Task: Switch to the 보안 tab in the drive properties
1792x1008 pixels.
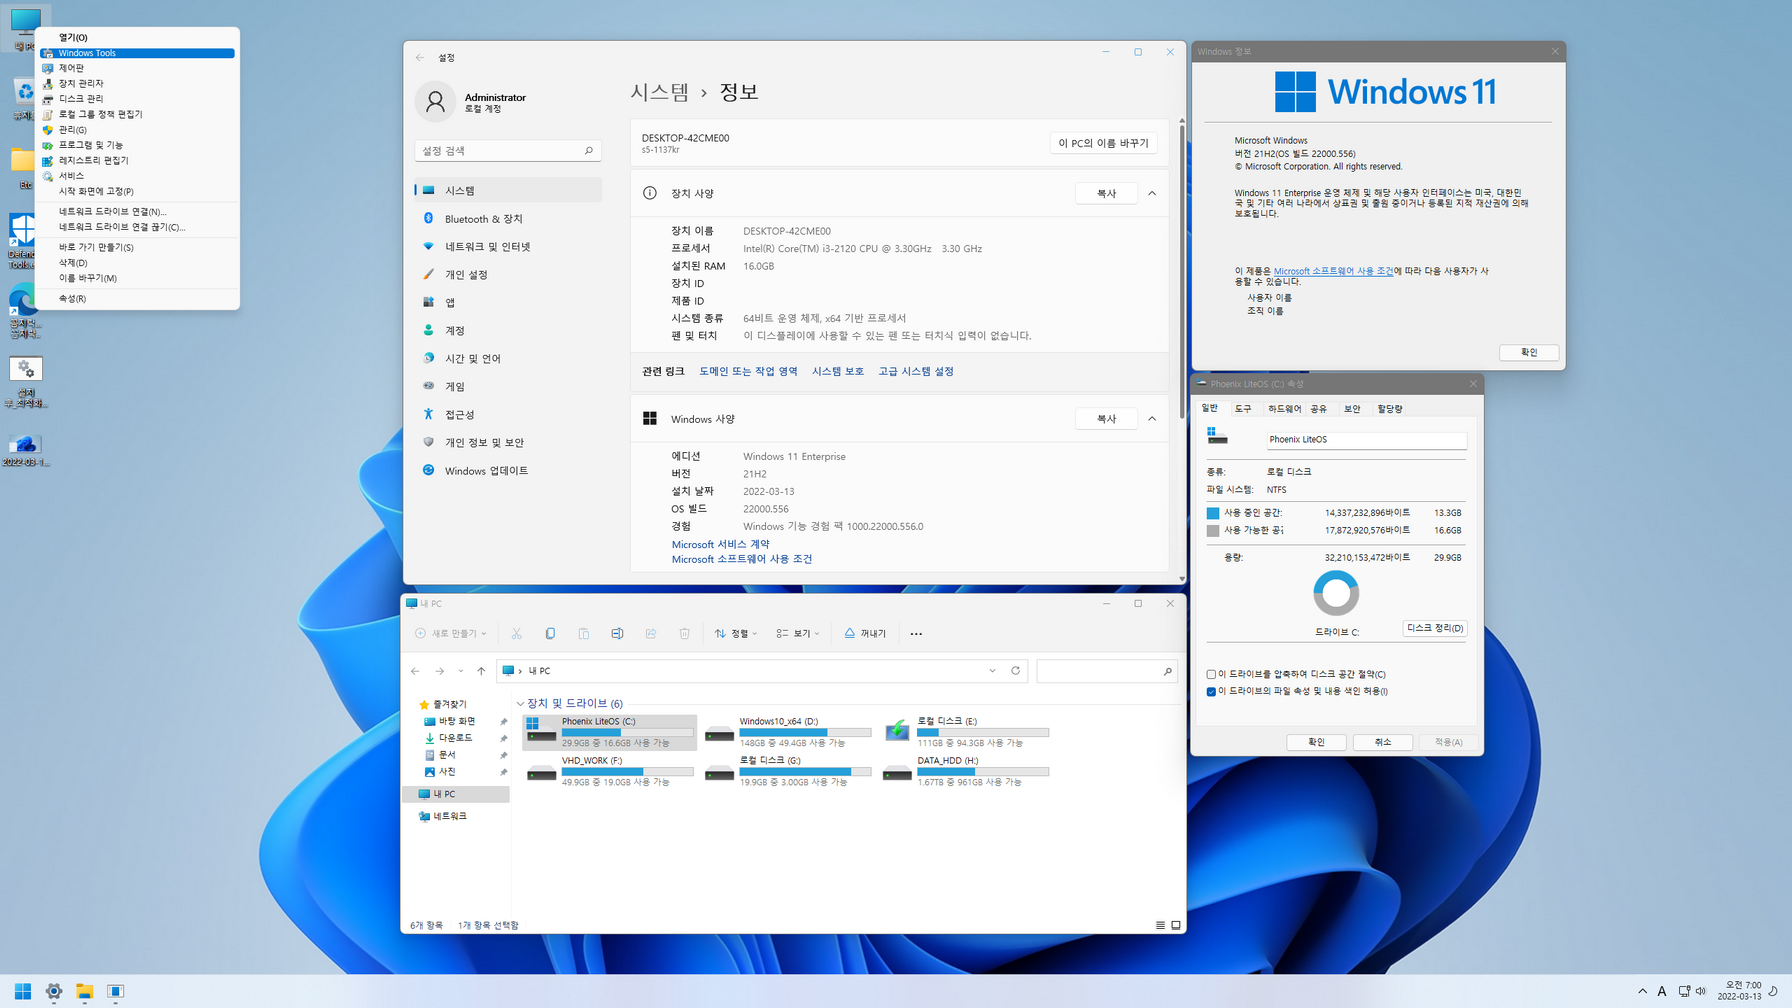Action: [x=1352, y=409]
